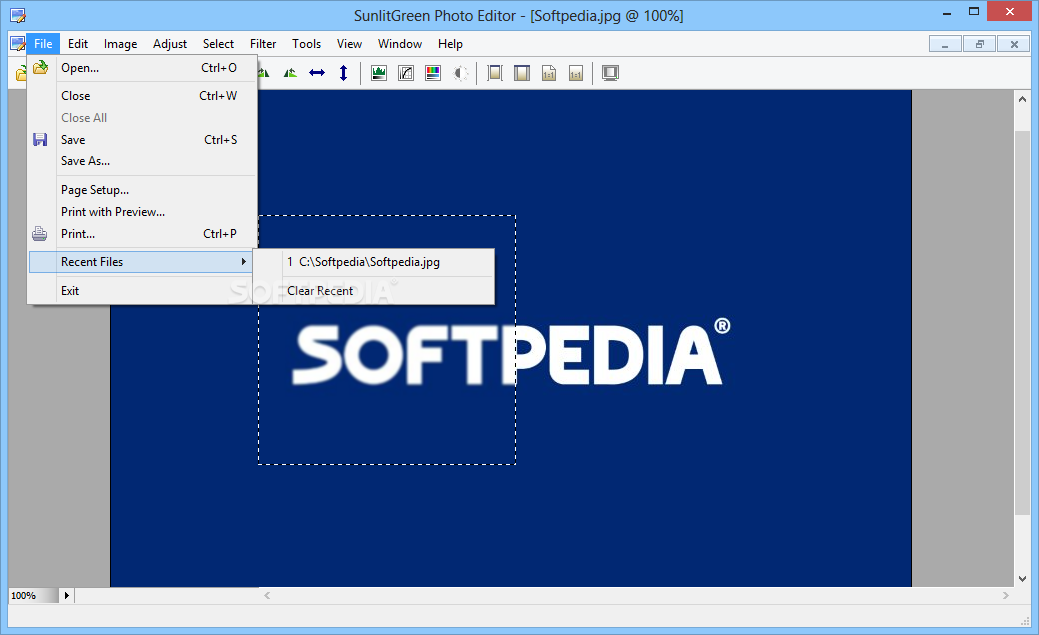Viewport: 1039px width, 635px height.
Task: Click the vertical scrollbar up arrow
Action: coord(1022,99)
